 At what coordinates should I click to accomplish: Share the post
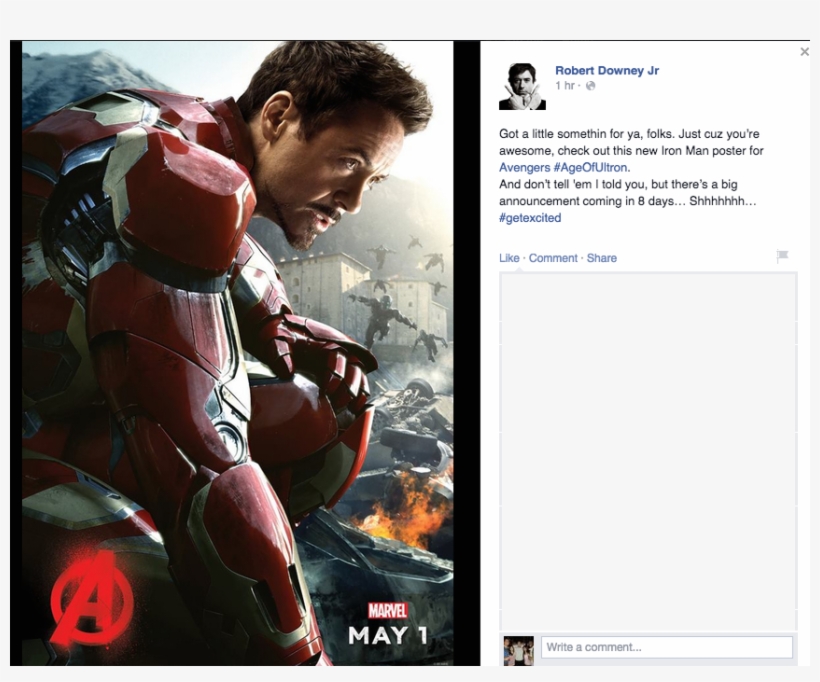click(x=601, y=258)
